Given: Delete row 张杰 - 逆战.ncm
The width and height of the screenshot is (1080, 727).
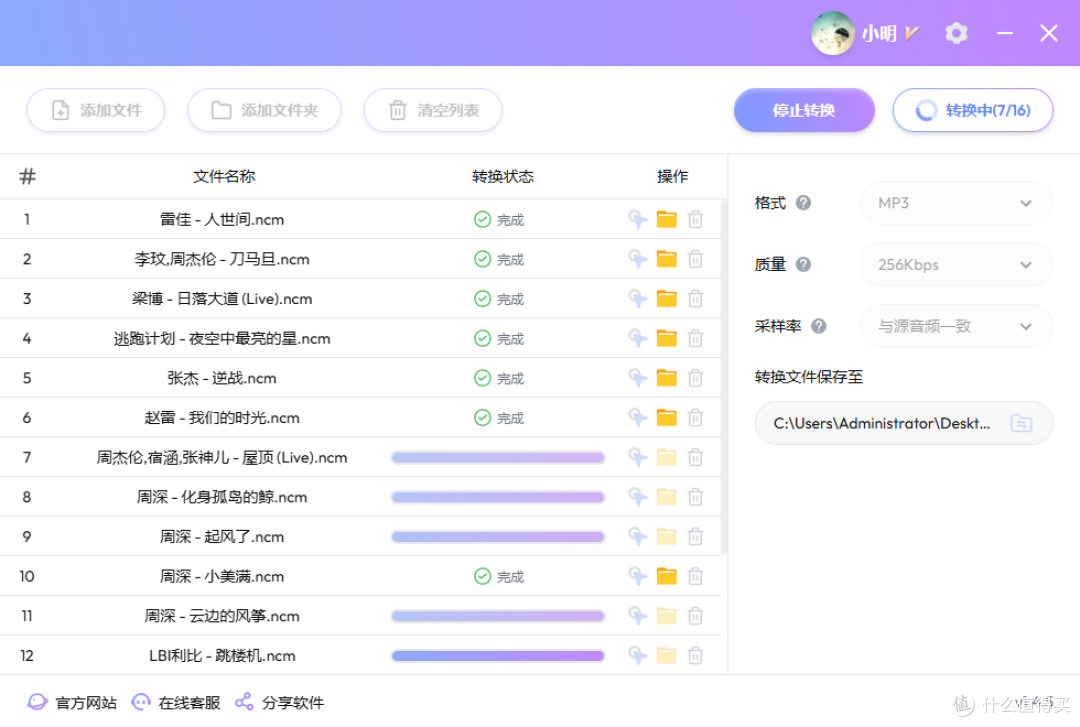Looking at the screenshot, I should click(695, 378).
